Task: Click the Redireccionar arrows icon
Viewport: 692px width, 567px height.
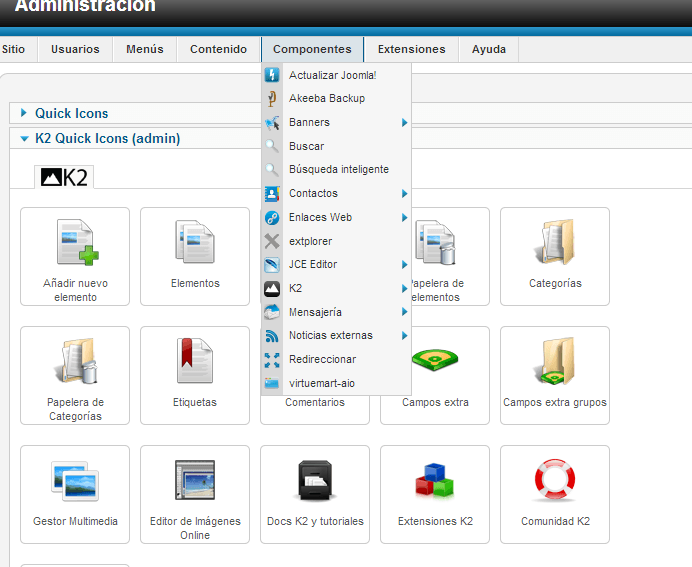Action: point(272,360)
